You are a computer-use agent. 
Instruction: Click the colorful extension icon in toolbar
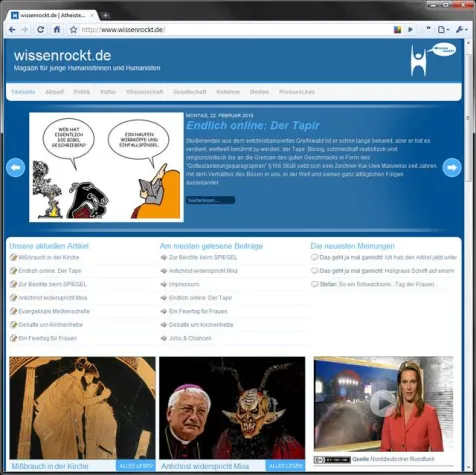pyautogui.click(x=397, y=30)
